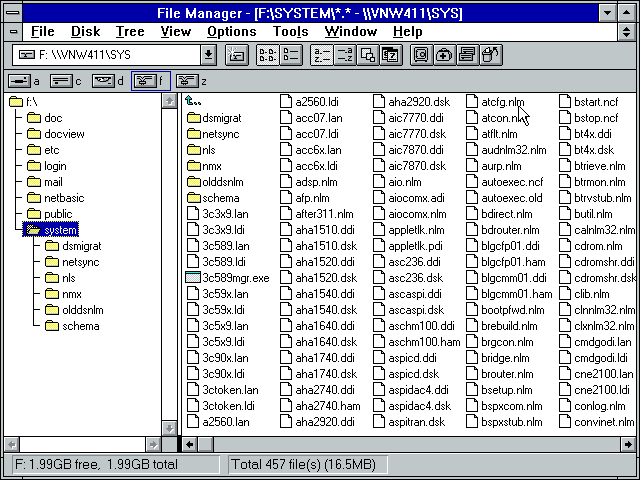Select the a2560.ldi file

pyautogui.click(x=309, y=102)
